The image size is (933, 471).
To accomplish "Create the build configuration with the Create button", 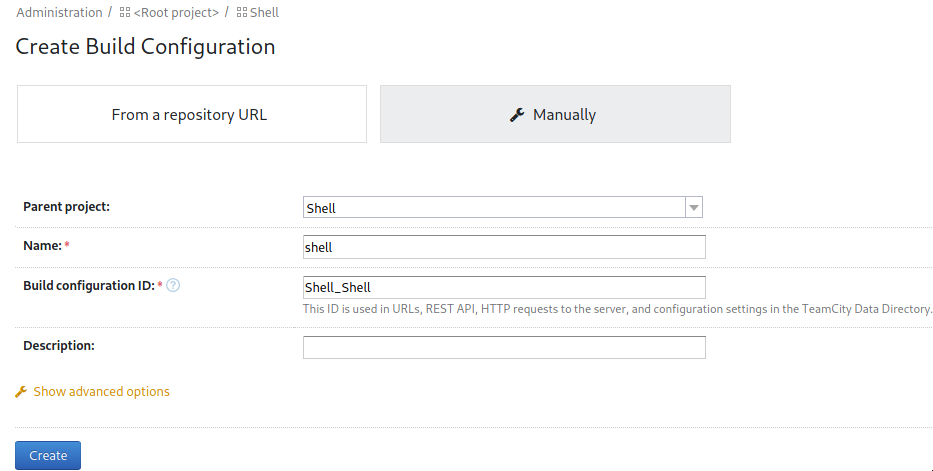I will (48, 456).
